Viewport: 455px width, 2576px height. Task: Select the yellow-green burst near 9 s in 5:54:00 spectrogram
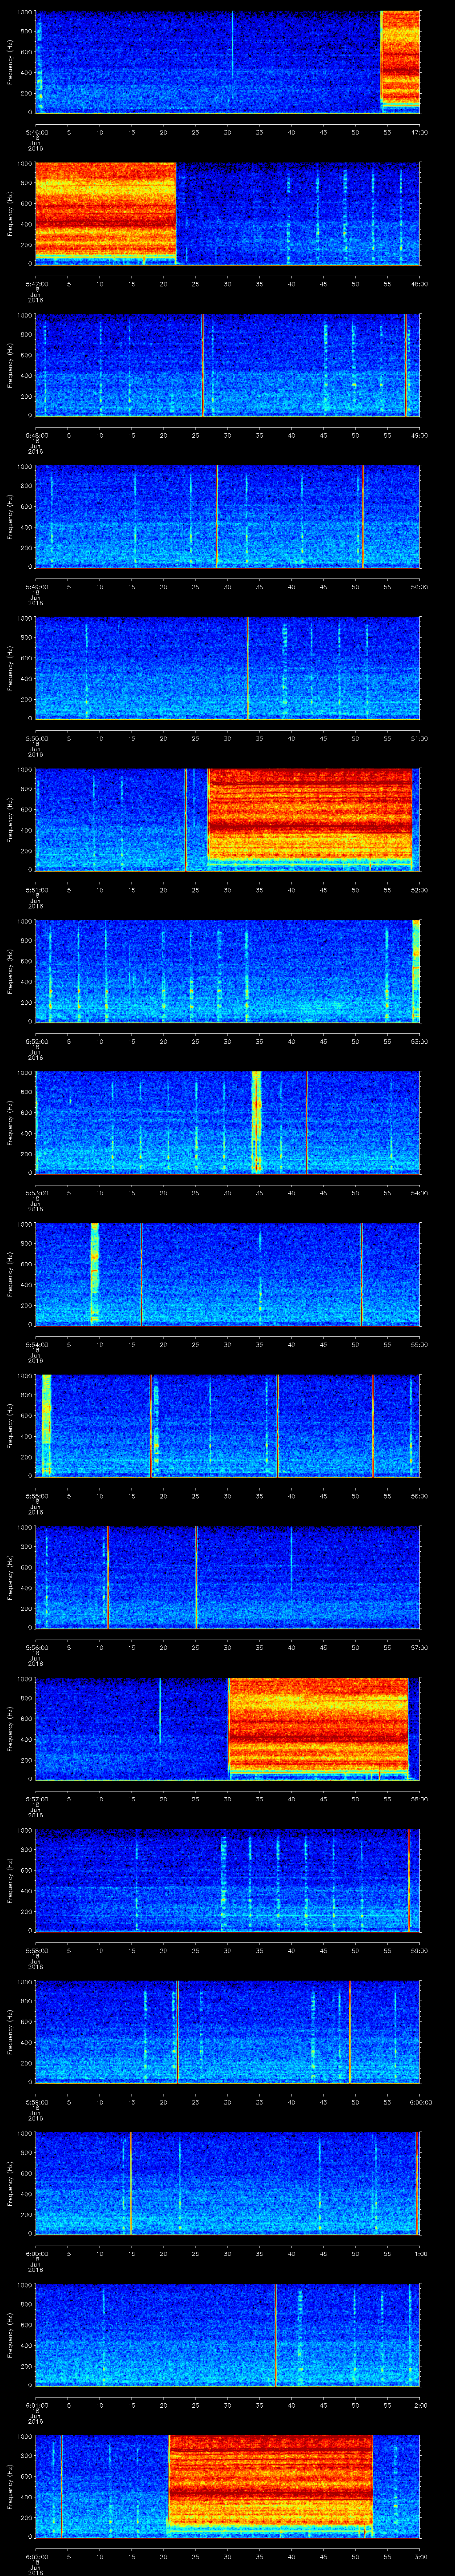[95, 1273]
